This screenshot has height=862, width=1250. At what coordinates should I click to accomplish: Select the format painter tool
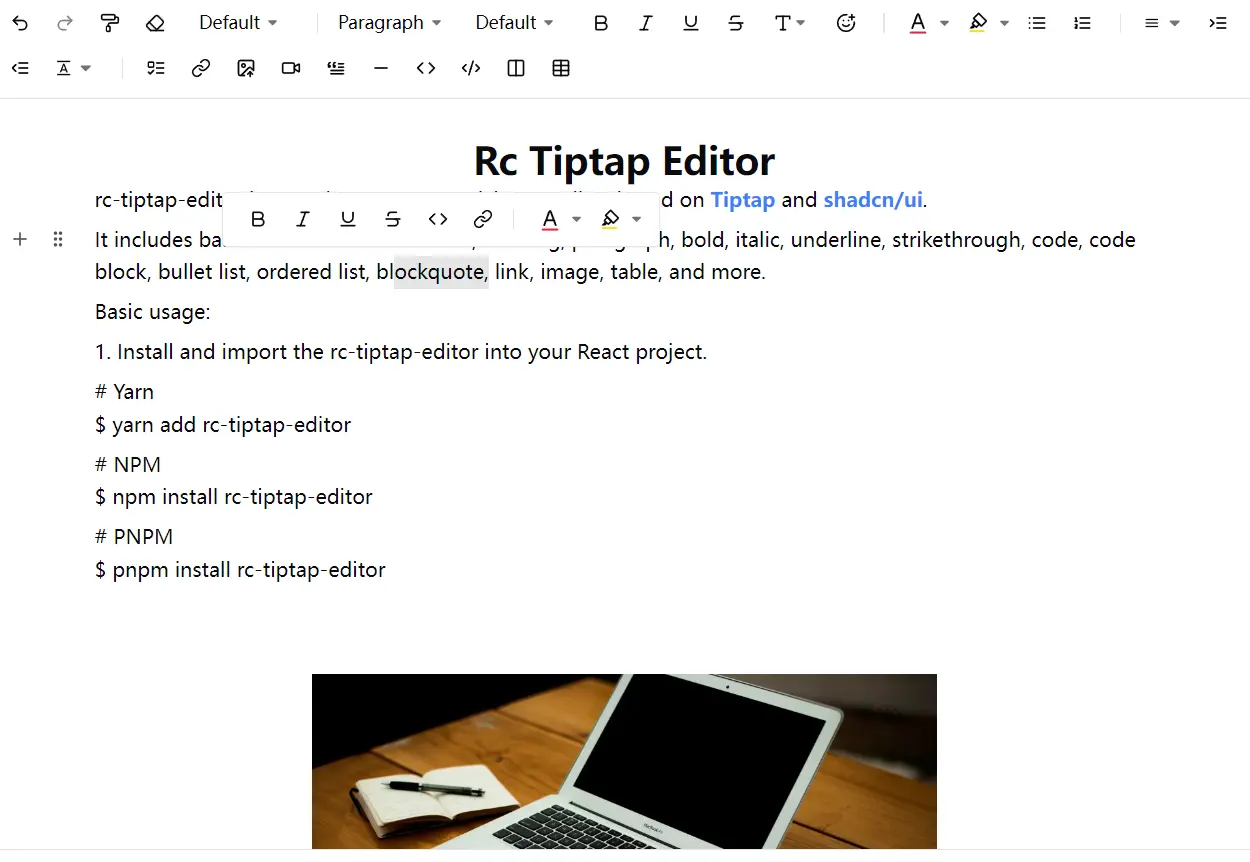click(x=110, y=23)
